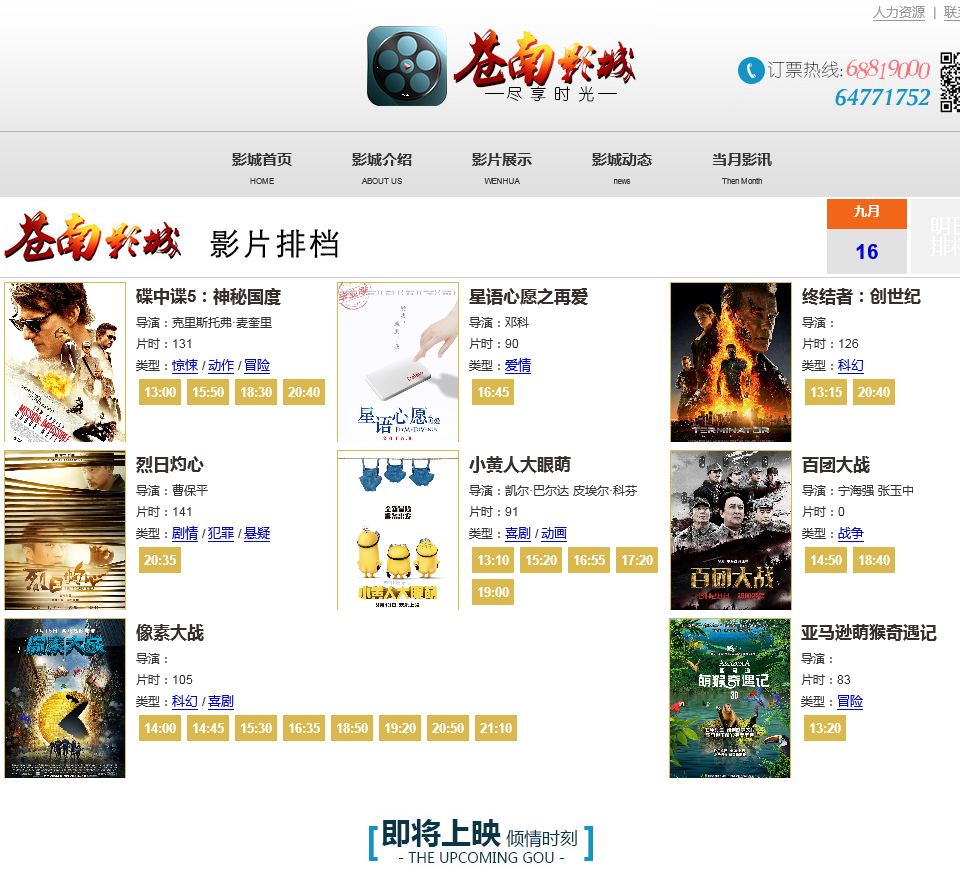Screen dimensions: 960x873
Task: Click the 剧情 genre link
Action: [x=185, y=533]
